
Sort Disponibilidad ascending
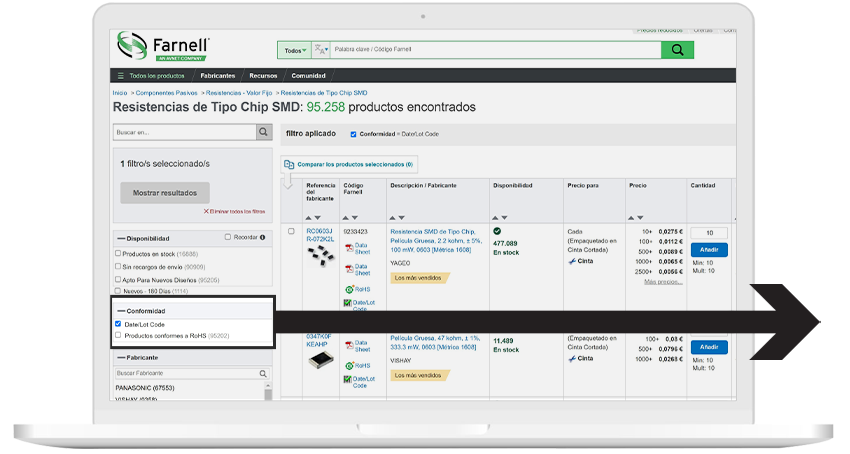click(x=495, y=218)
